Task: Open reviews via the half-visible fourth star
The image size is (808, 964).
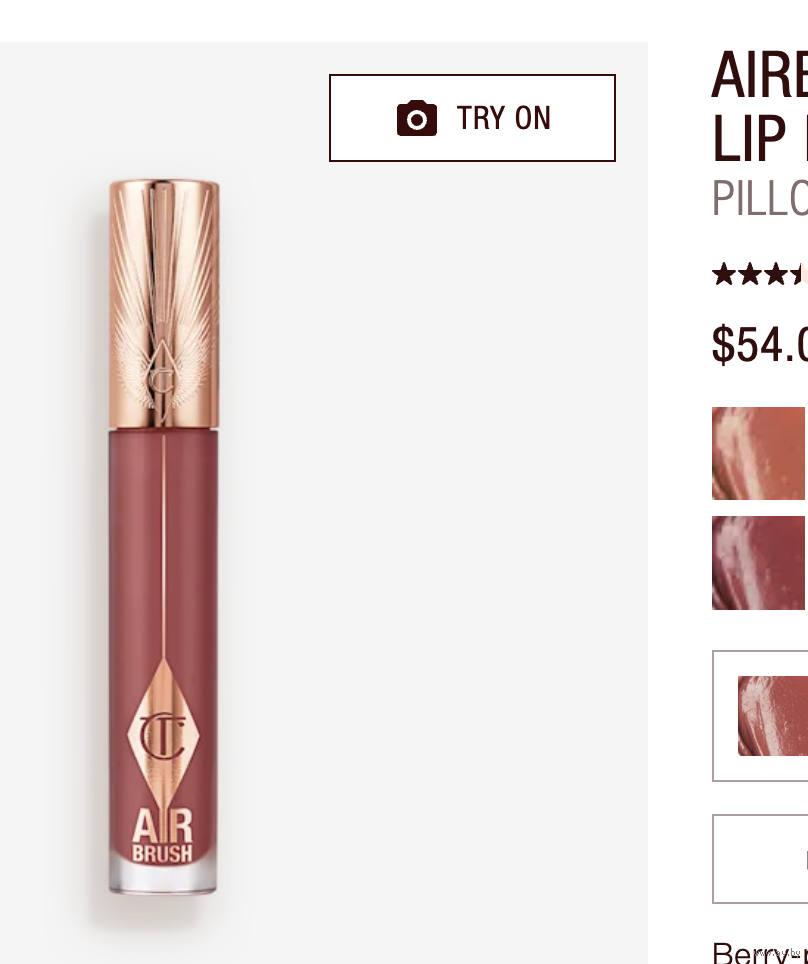Action: tap(799, 274)
